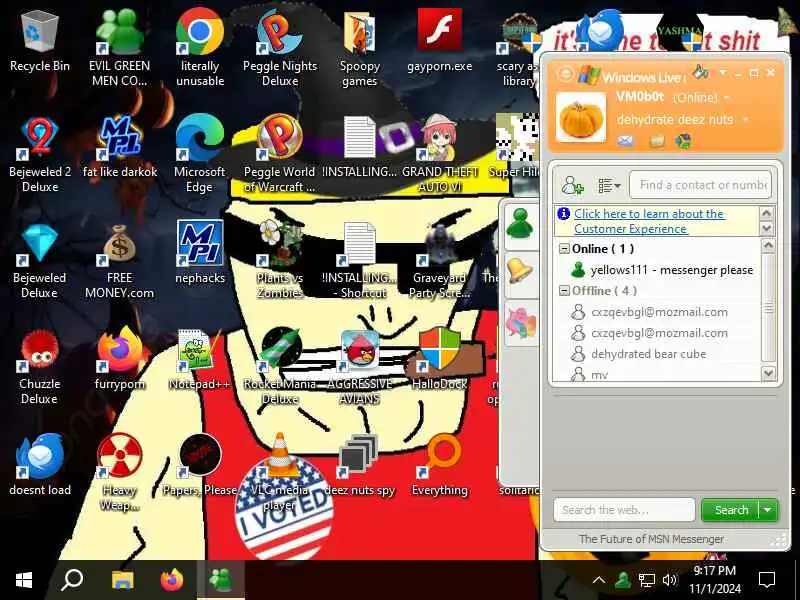Open the Graveyard Party screensaver shortcut
Image resolution: width=800 pixels, height=600 pixels.
(440, 260)
